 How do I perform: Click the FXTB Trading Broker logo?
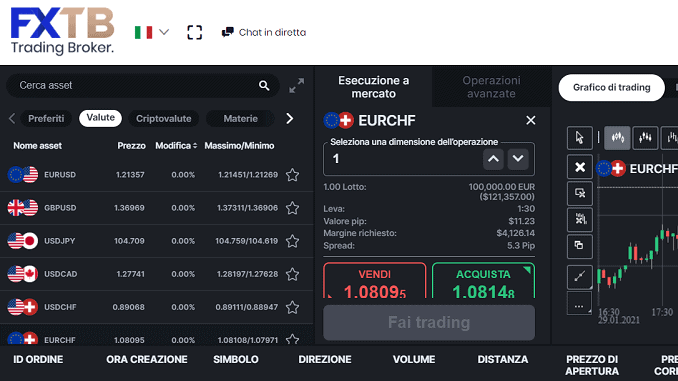[62, 31]
